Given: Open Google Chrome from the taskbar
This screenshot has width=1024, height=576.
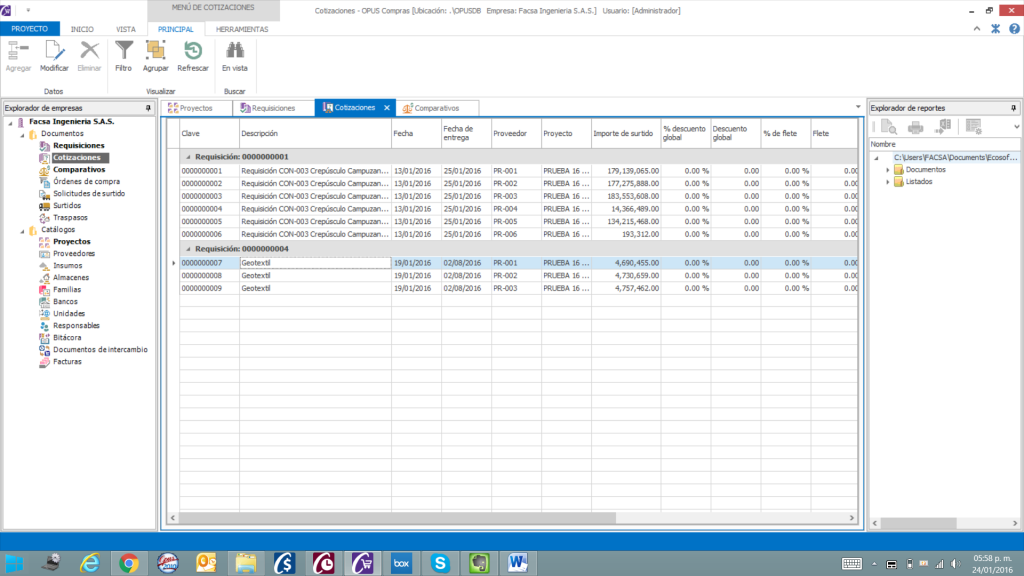Looking at the screenshot, I should 129,563.
